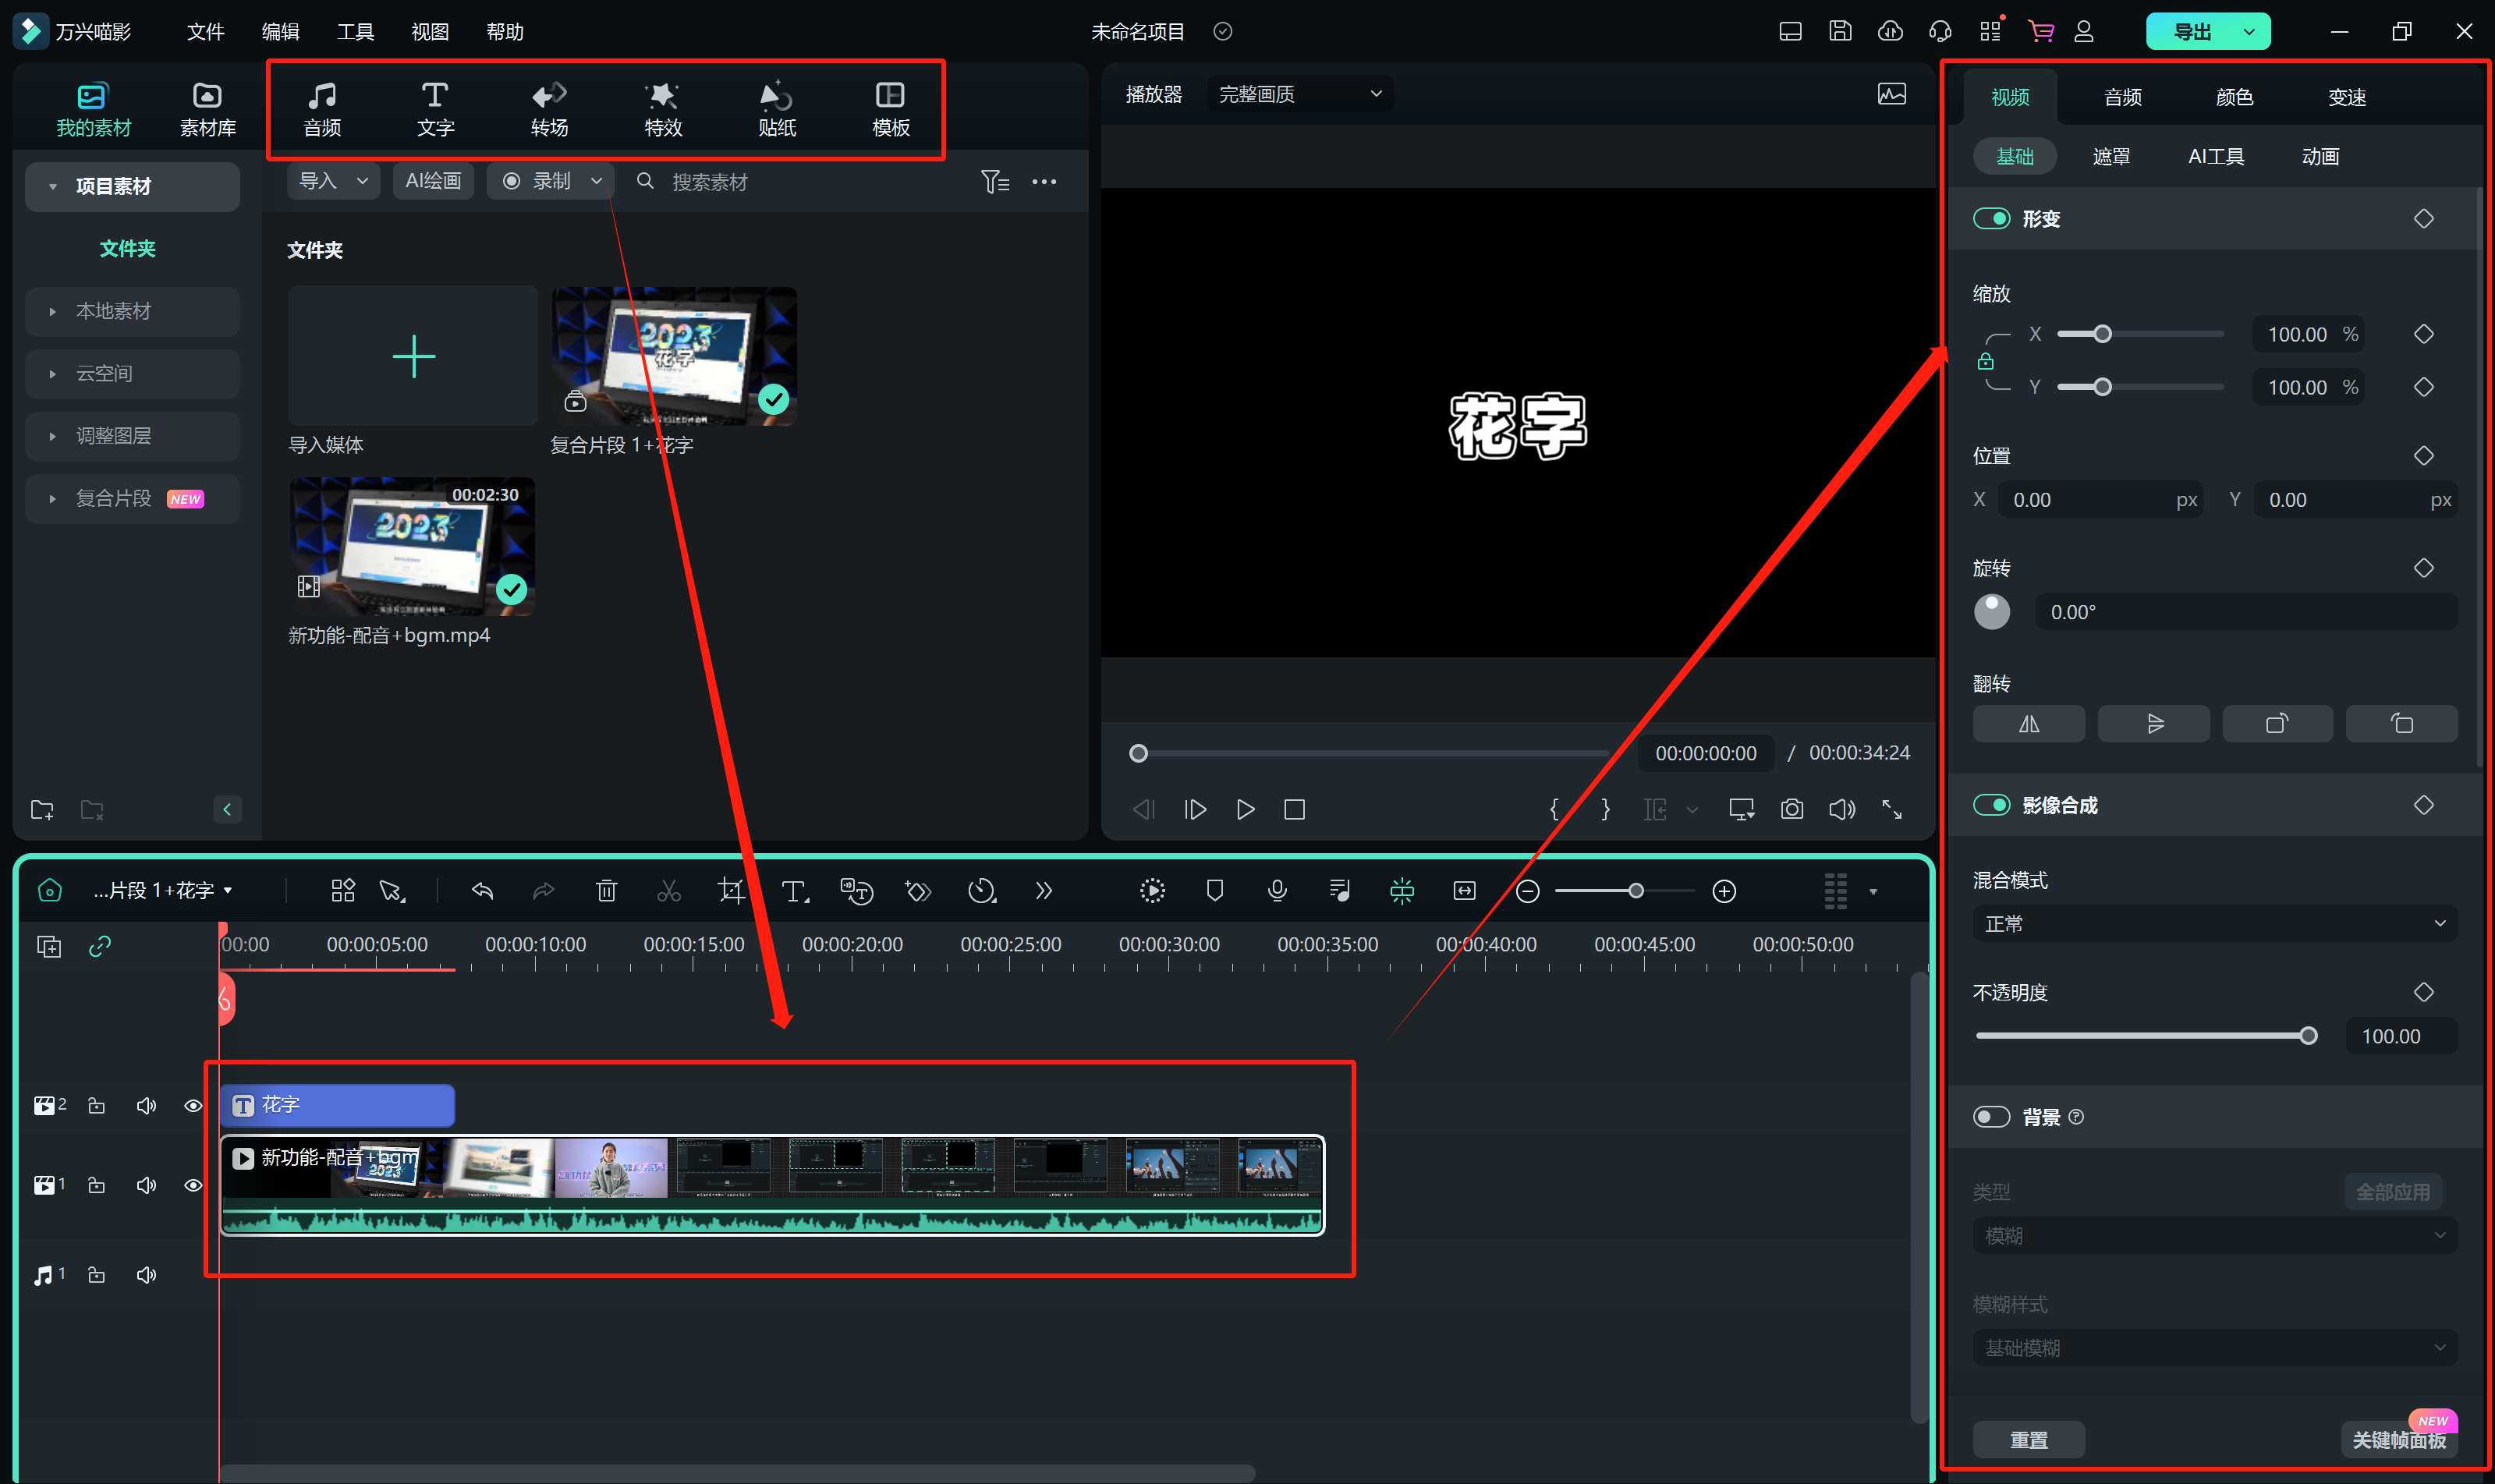Adjust the 不透明度 opacity slider handle
The height and width of the screenshot is (1484, 2495).
pos(2308,1036)
